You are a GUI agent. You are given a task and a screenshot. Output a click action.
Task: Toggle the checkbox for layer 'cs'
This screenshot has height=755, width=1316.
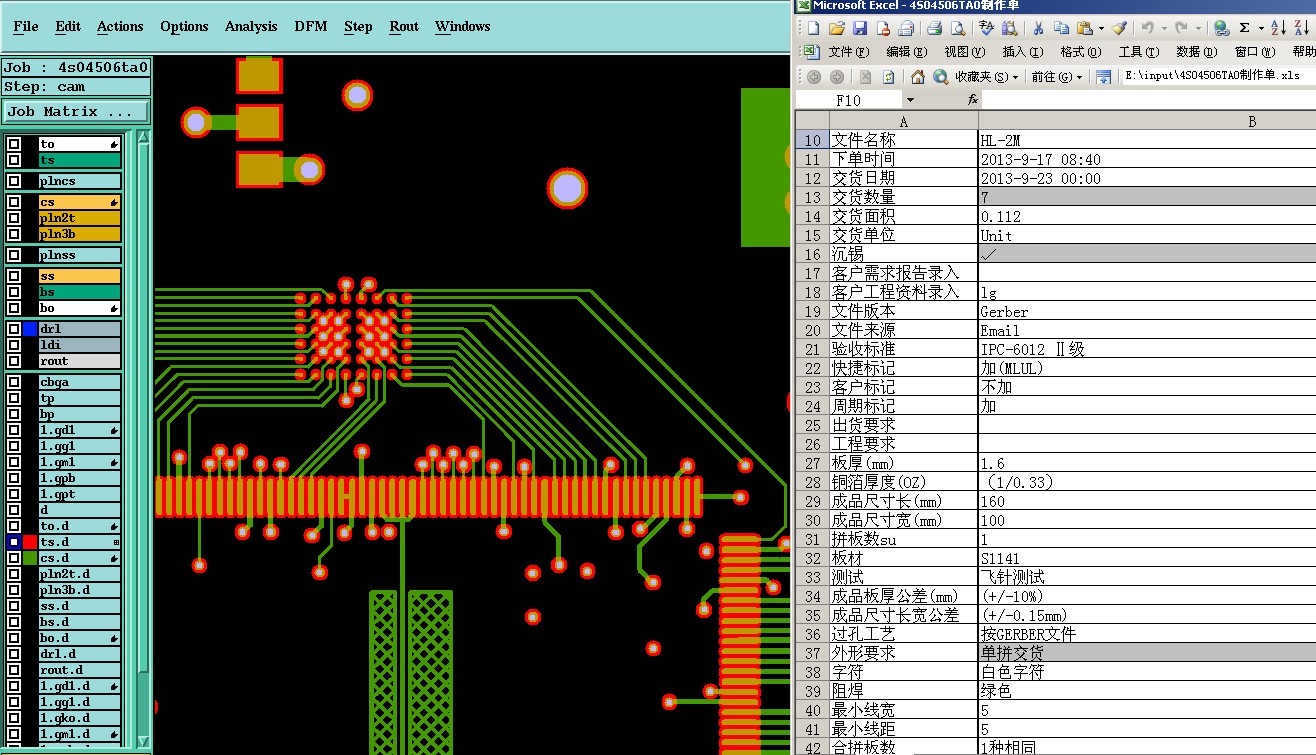pyautogui.click(x=14, y=202)
